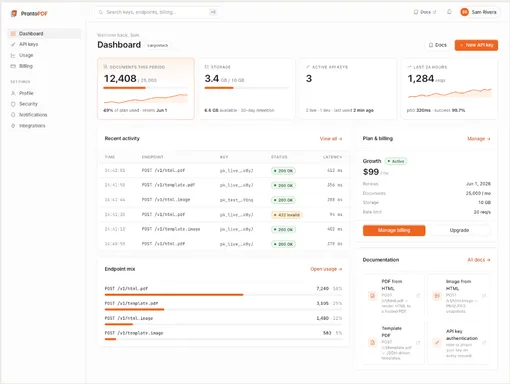Click the New API key button
This screenshot has width=510, height=384.
click(x=476, y=45)
